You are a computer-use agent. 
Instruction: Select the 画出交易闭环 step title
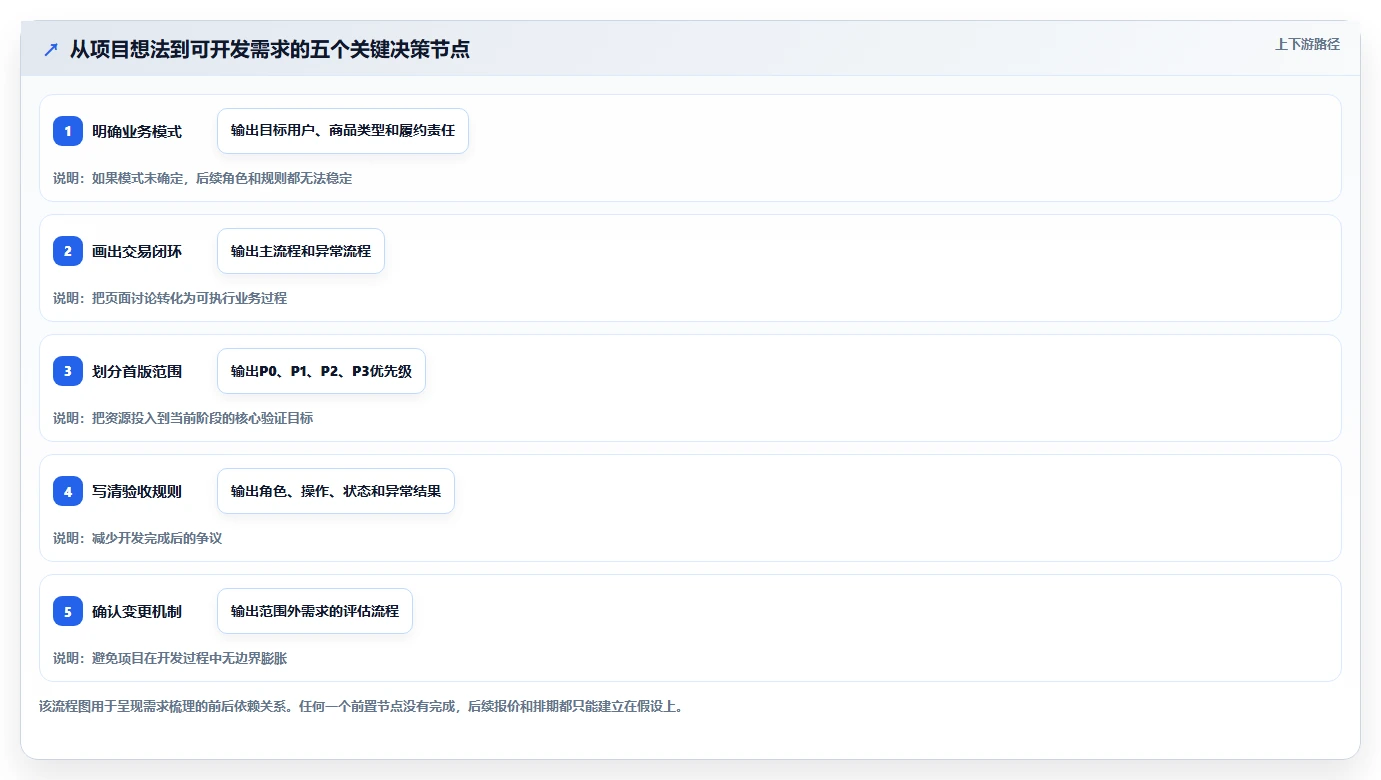point(137,251)
